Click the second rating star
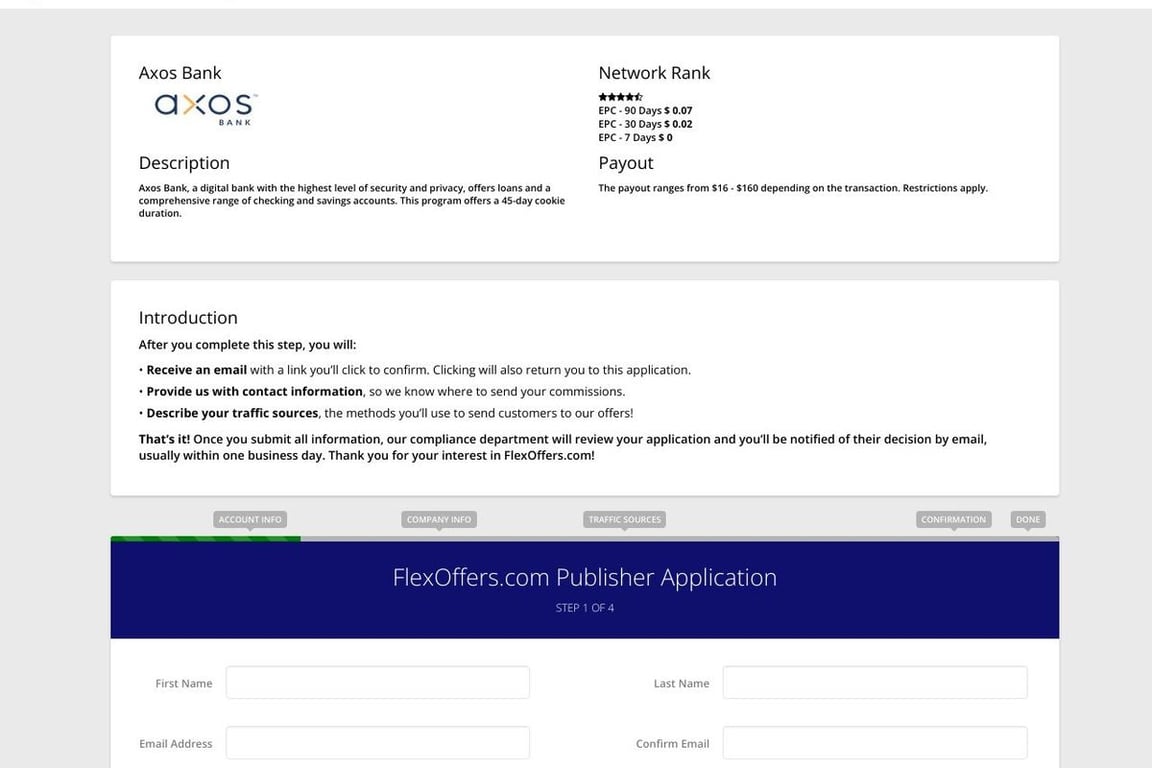This screenshot has width=1152, height=768. click(x=612, y=96)
